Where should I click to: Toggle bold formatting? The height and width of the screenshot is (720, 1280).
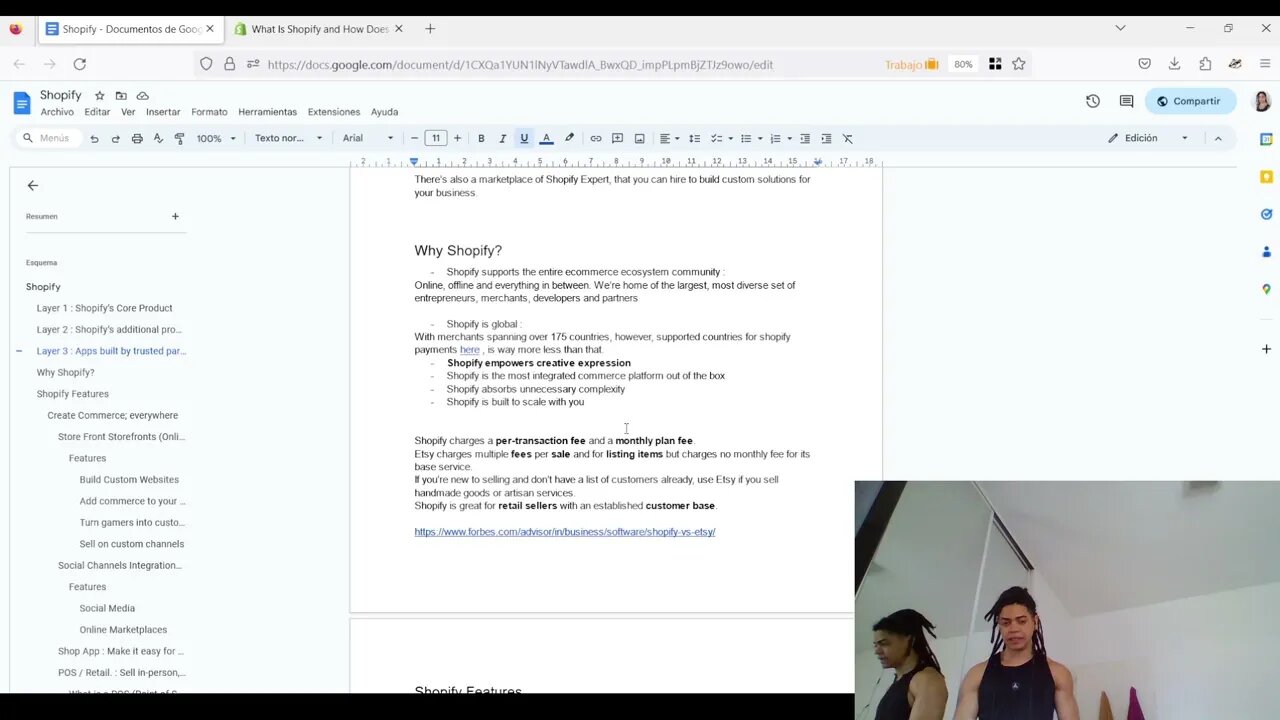point(481,138)
